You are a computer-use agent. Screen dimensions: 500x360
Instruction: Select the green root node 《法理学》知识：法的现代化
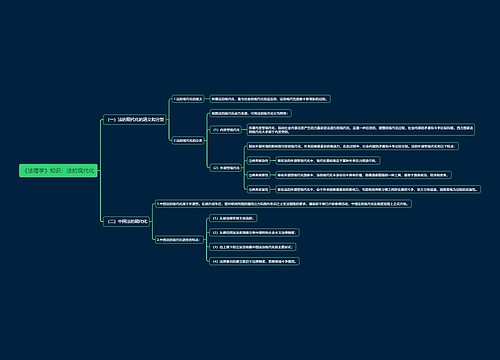click(58, 171)
